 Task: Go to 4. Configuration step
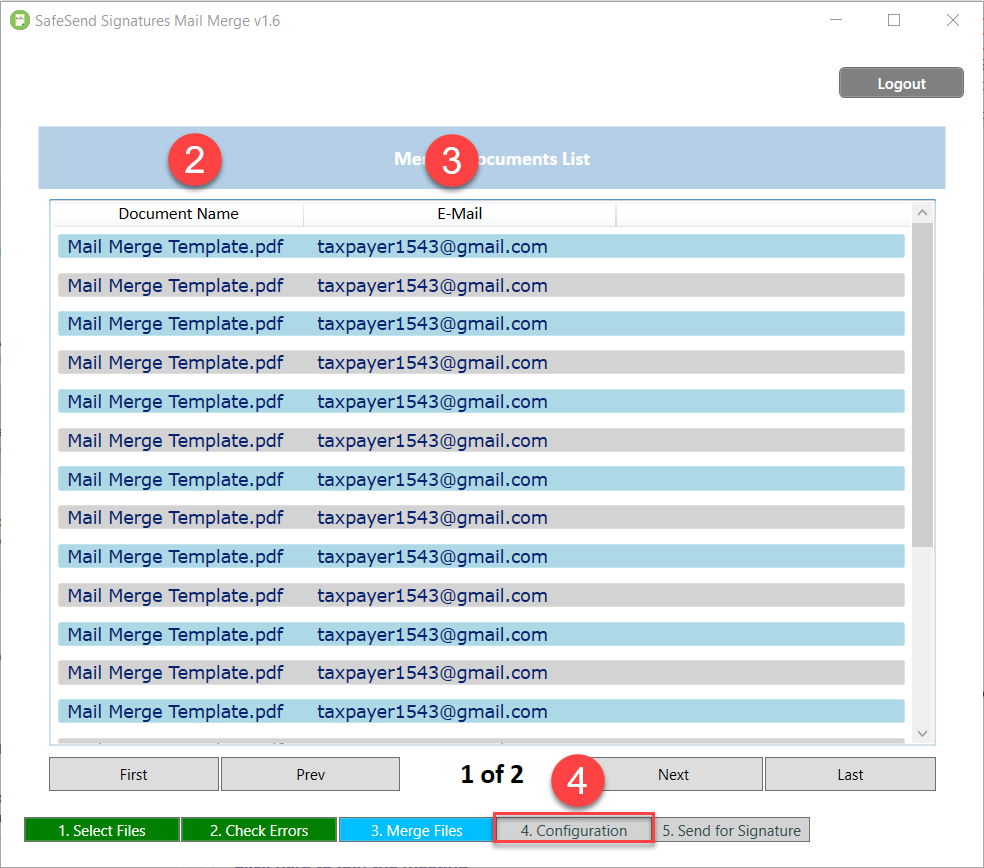pos(574,830)
